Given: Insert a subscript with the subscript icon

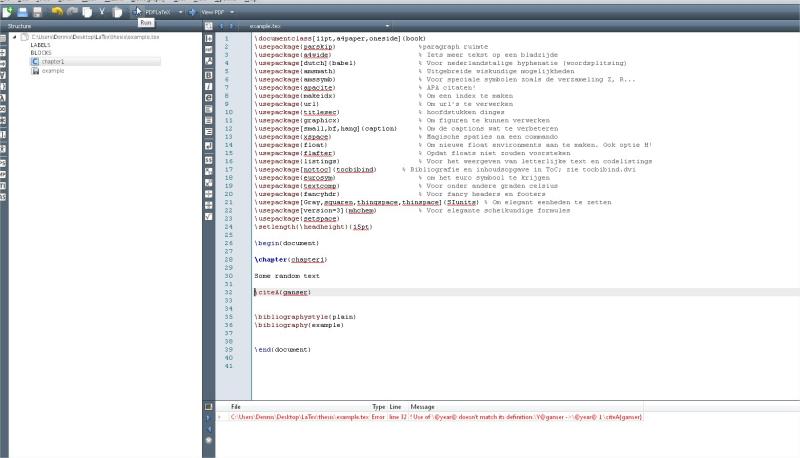Looking at the screenshot, I should click(x=209, y=171).
